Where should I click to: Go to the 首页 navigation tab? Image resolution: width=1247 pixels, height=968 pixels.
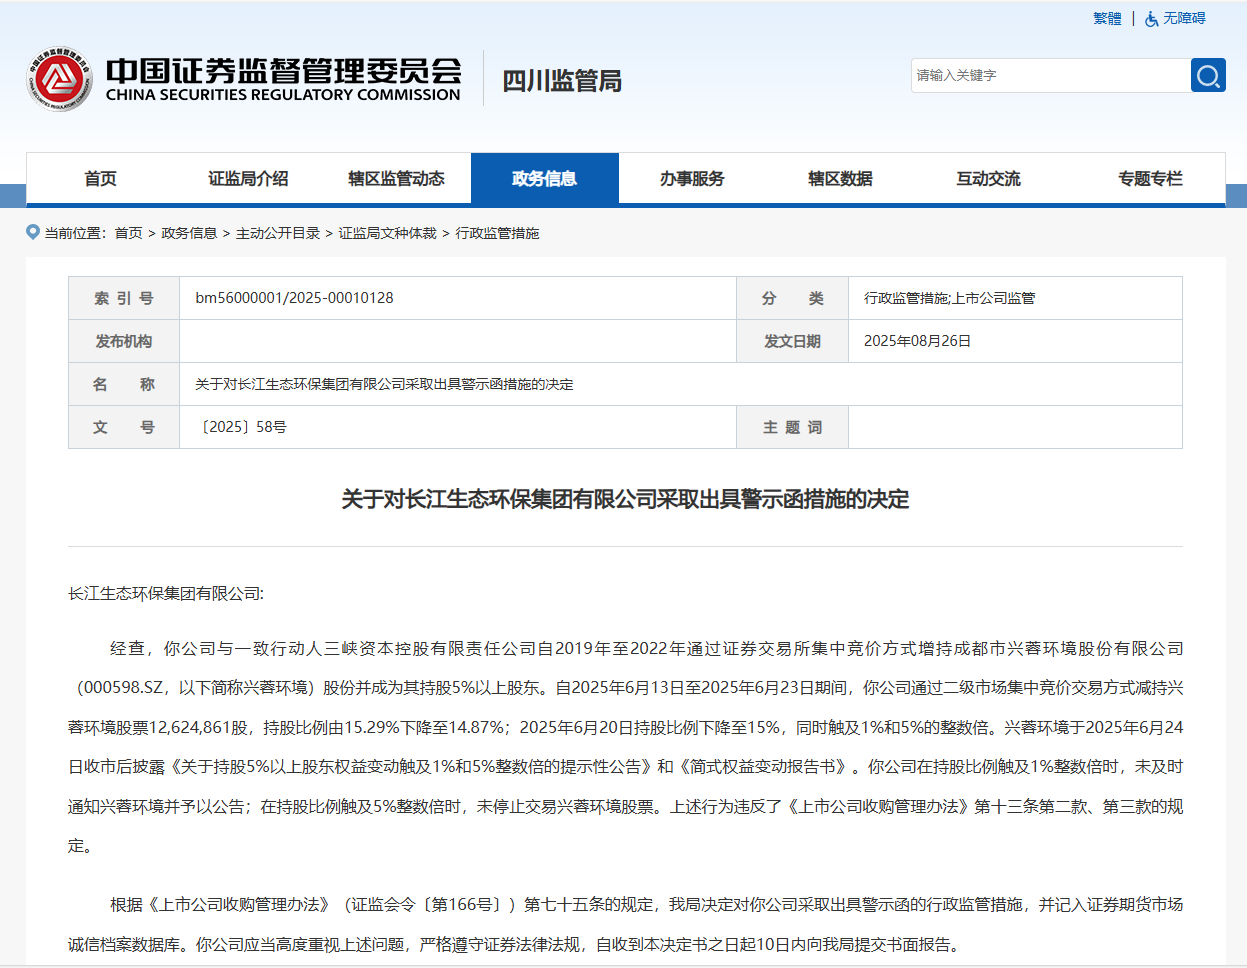100,179
